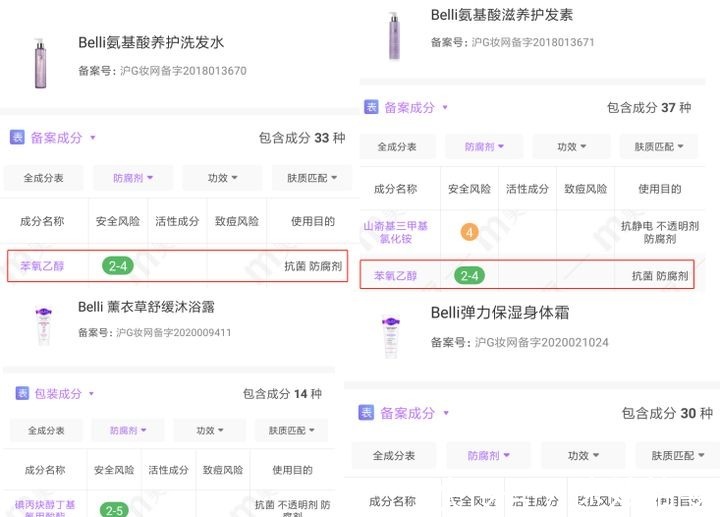Click 成分名称 column header in body cream panel
Viewport: 720px width, 517px height.
pyautogui.click(x=393, y=501)
